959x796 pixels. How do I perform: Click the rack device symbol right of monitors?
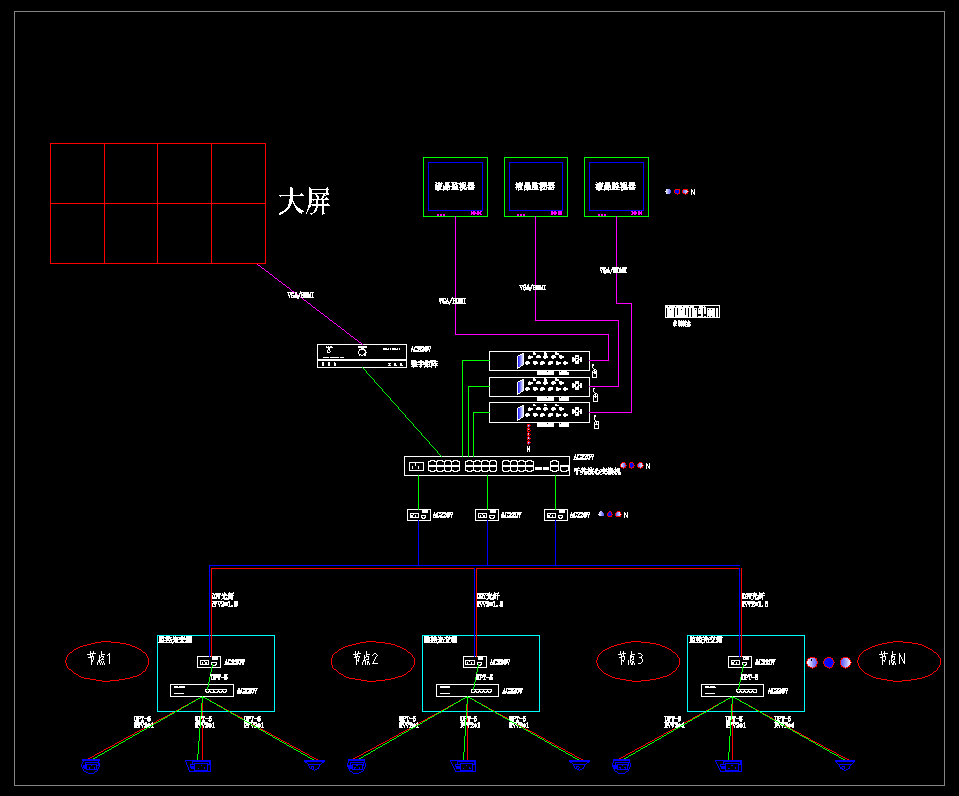click(692, 311)
